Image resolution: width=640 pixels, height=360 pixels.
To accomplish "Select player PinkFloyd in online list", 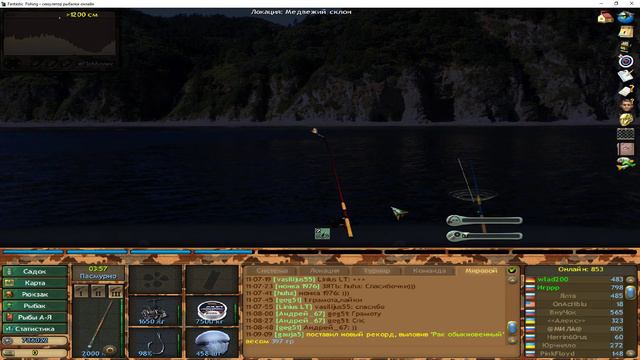I will coord(557,353).
